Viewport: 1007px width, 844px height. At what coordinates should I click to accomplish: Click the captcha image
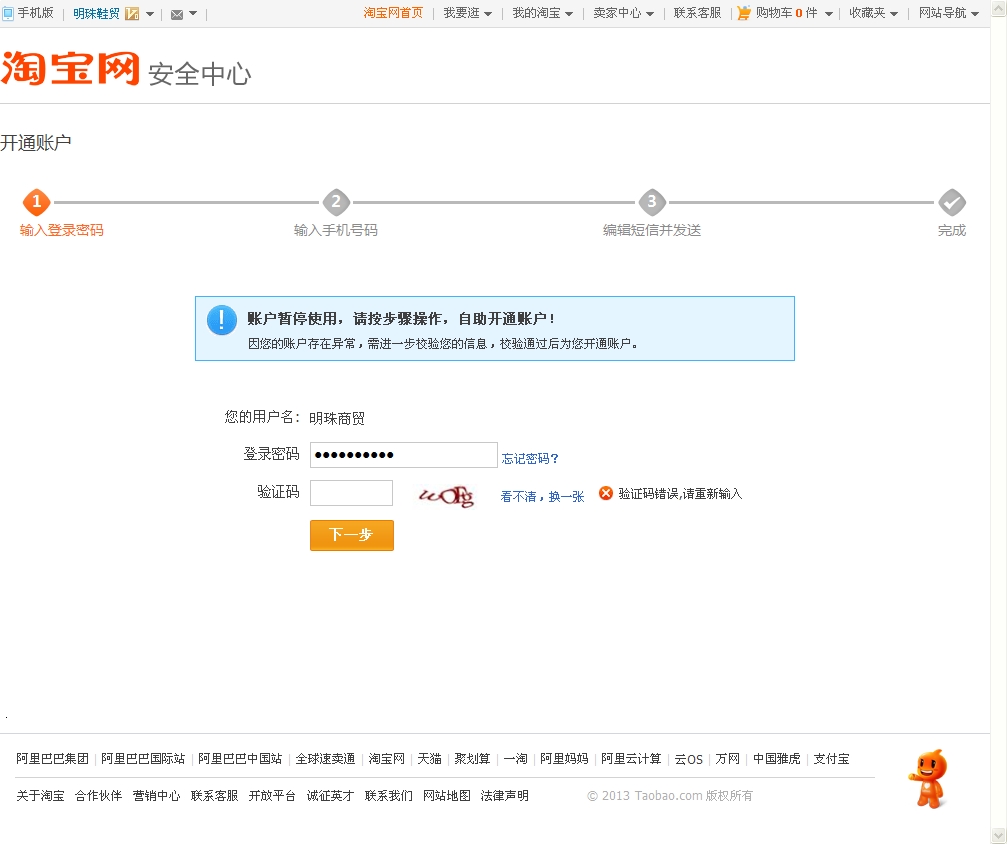446,495
